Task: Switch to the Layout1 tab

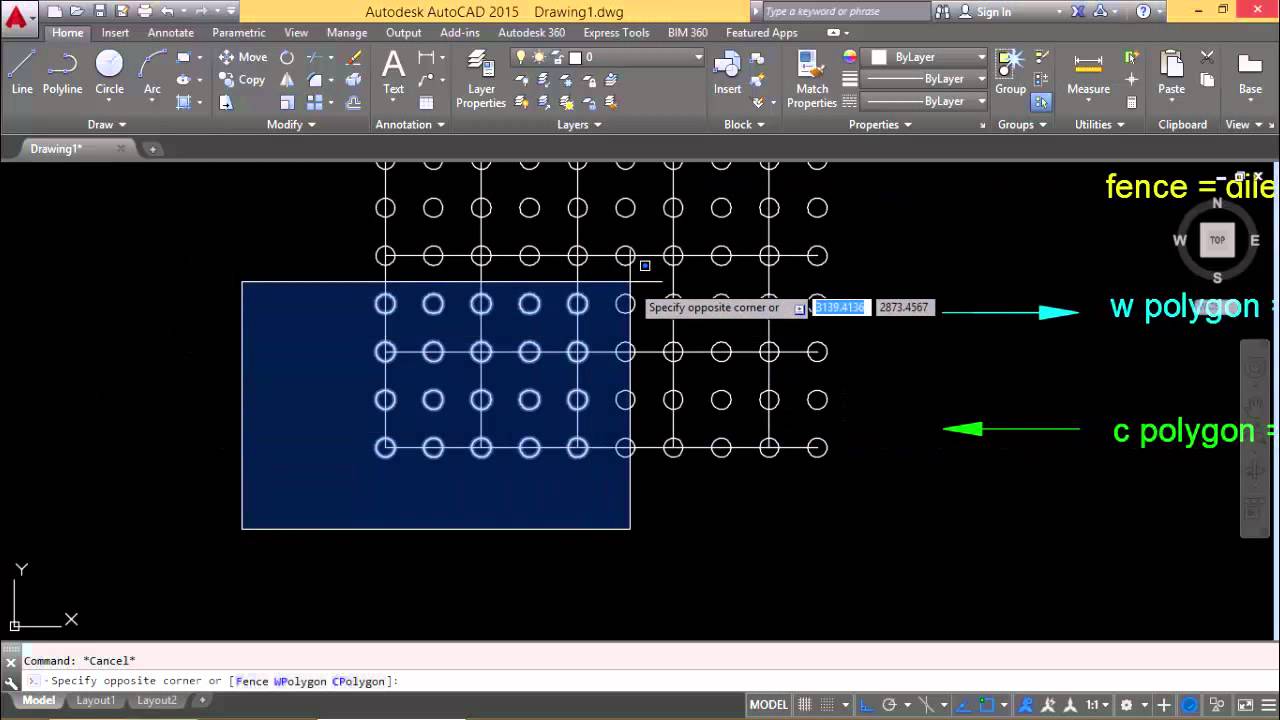Action: [x=96, y=701]
